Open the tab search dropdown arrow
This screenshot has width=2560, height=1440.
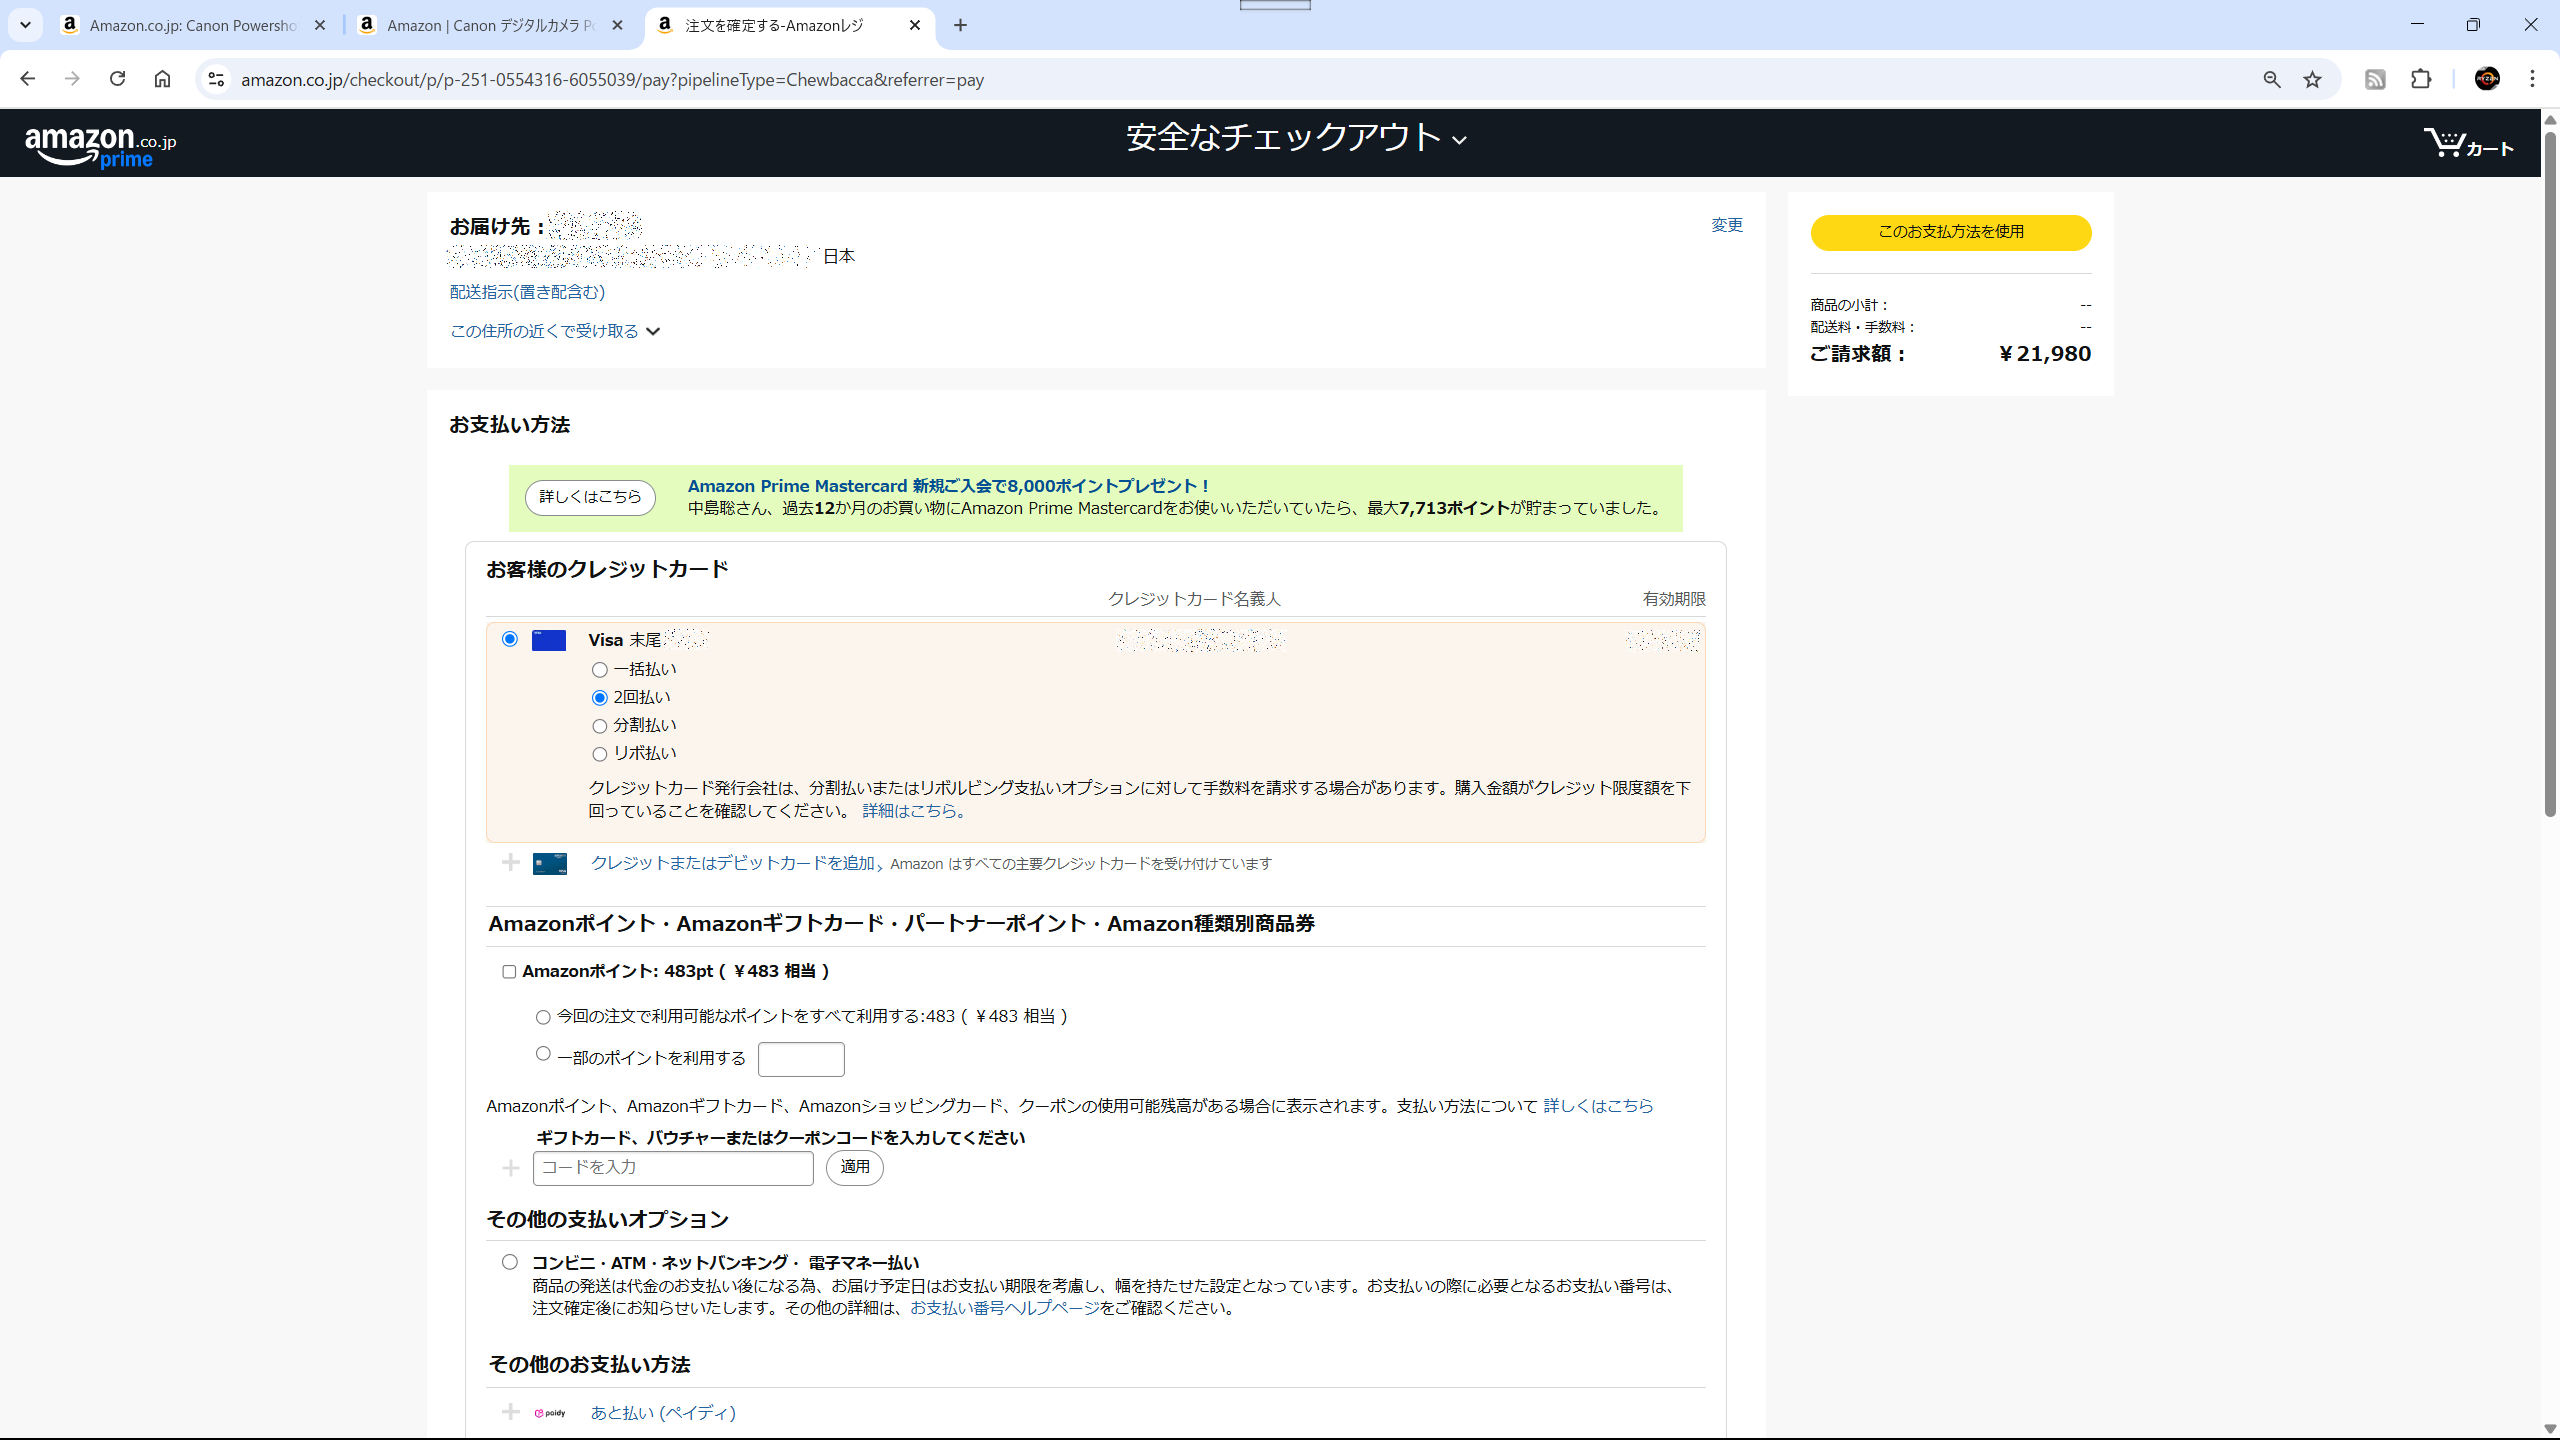click(25, 25)
